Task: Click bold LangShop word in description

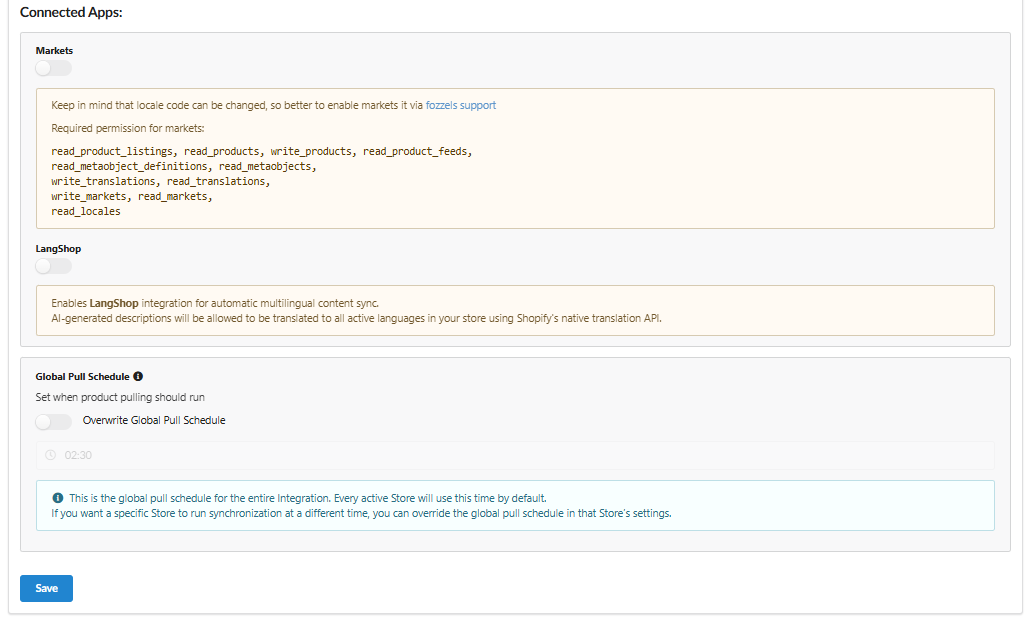Action: click(x=115, y=303)
